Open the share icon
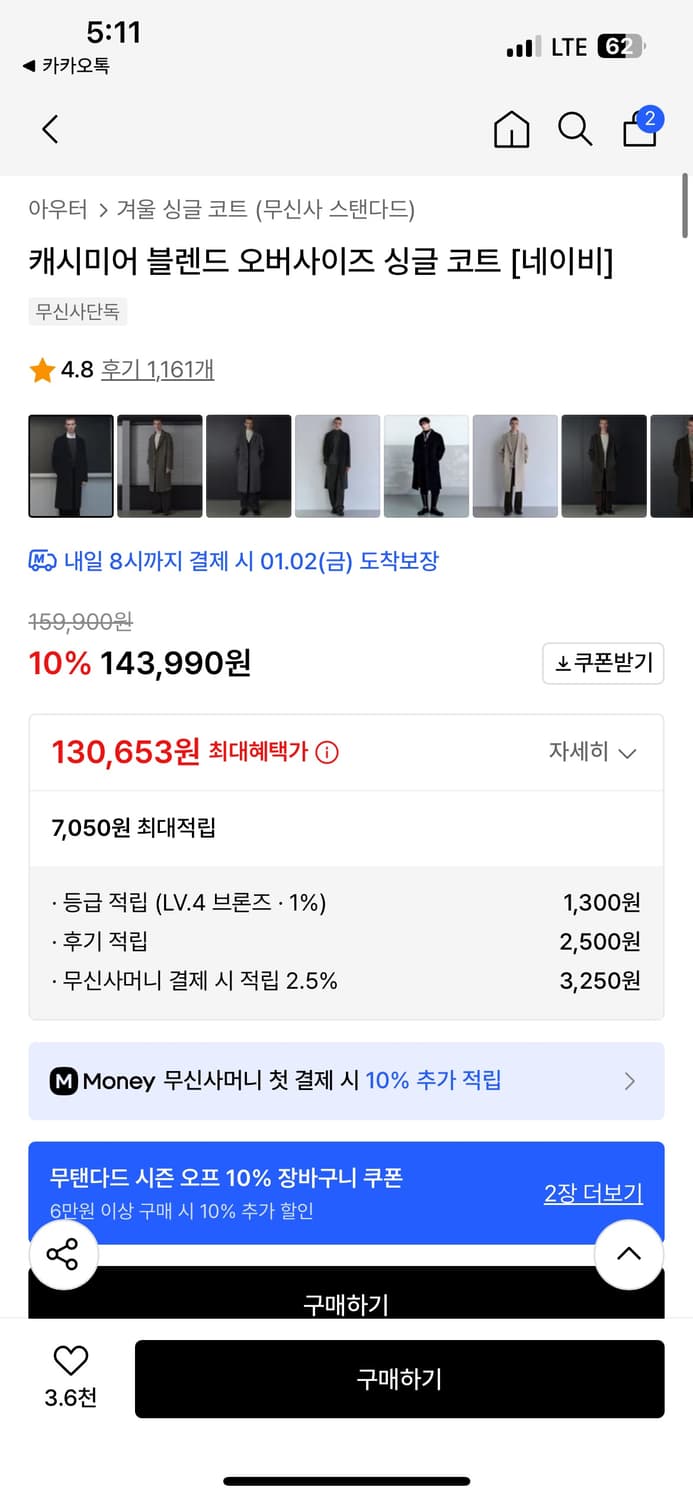The width and height of the screenshot is (693, 1500). pyautogui.click(x=64, y=1254)
